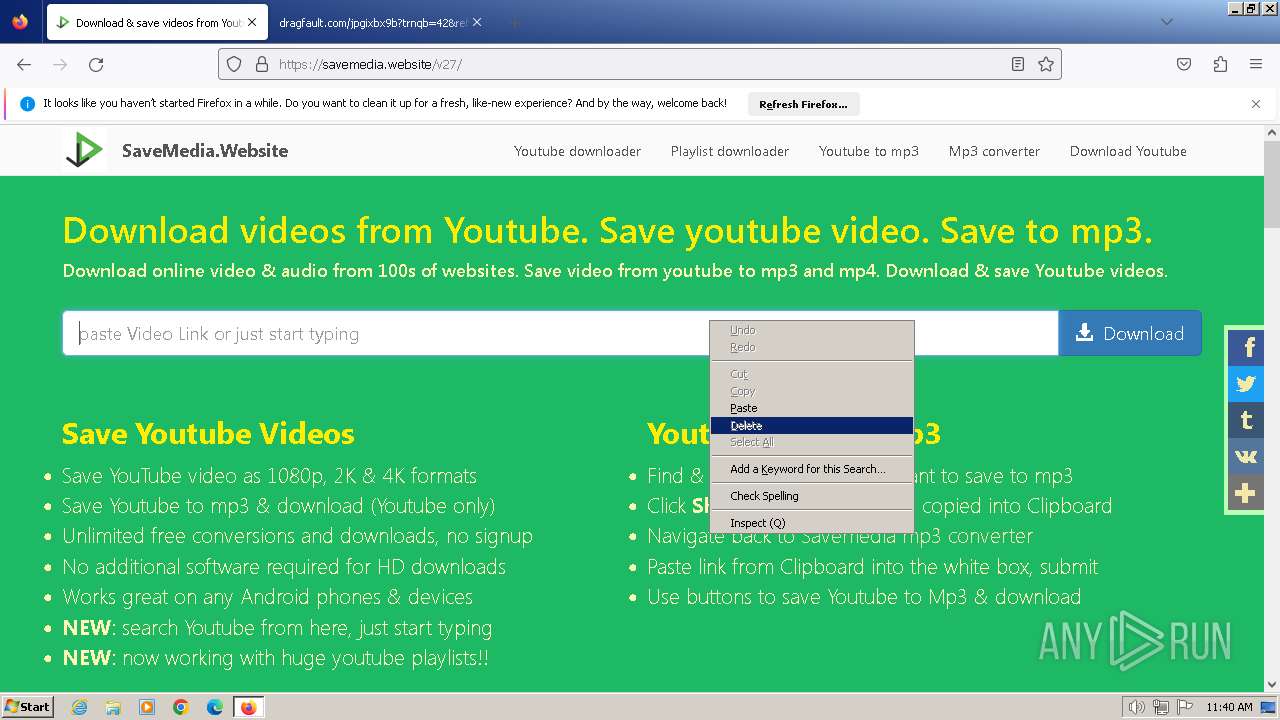Dismiss the Firefox refresh notification bar

[1256, 103]
